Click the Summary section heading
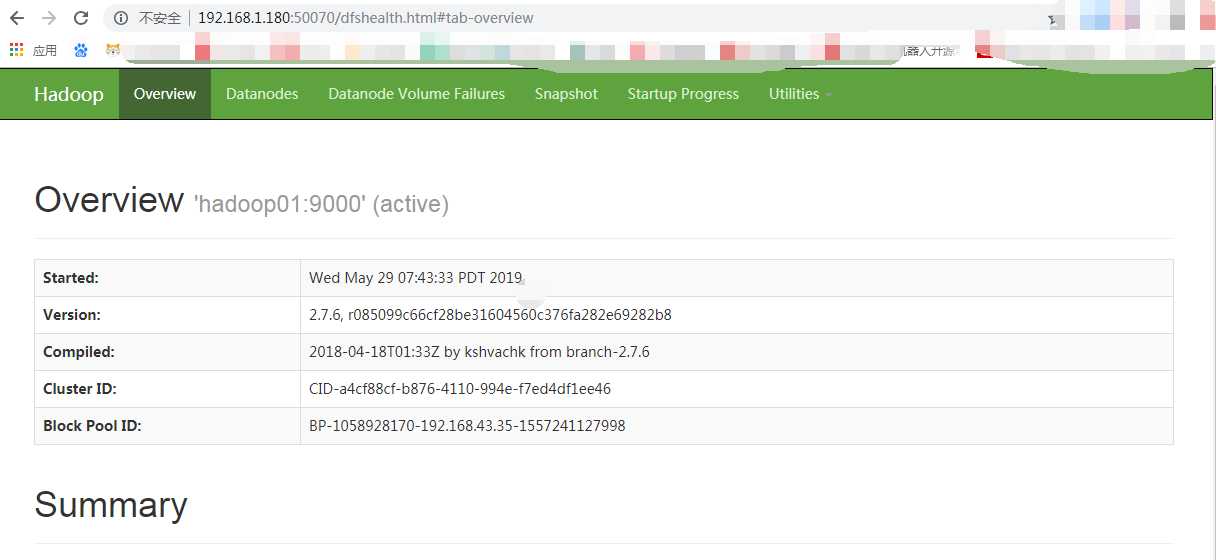Viewport: 1216px width, 560px height. tap(111, 505)
